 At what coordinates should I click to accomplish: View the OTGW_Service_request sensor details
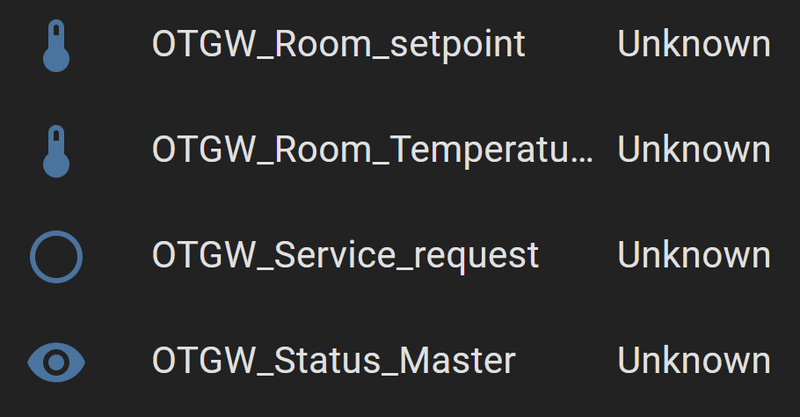click(x=345, y=256)
